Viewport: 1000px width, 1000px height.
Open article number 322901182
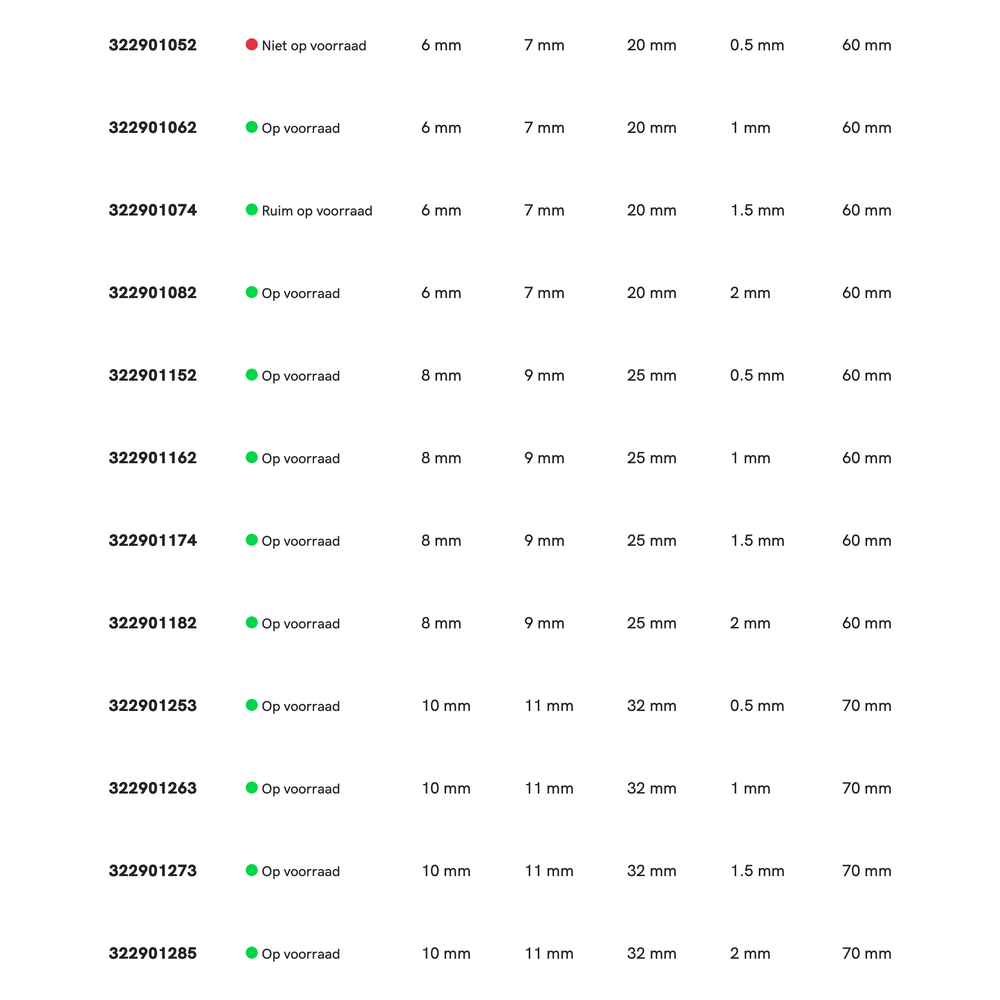(153, 623)
